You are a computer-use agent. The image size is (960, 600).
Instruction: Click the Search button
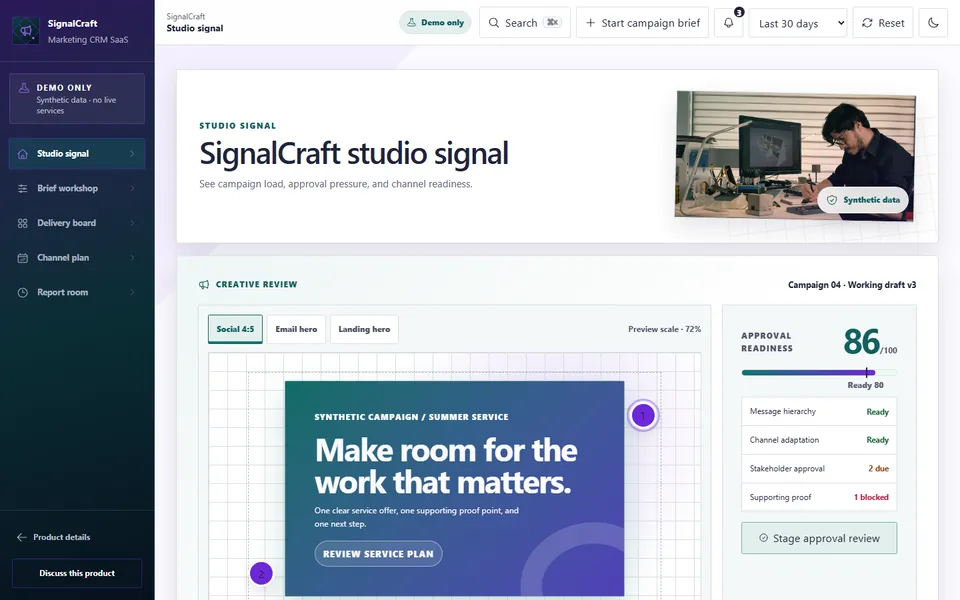coord(525,23)
